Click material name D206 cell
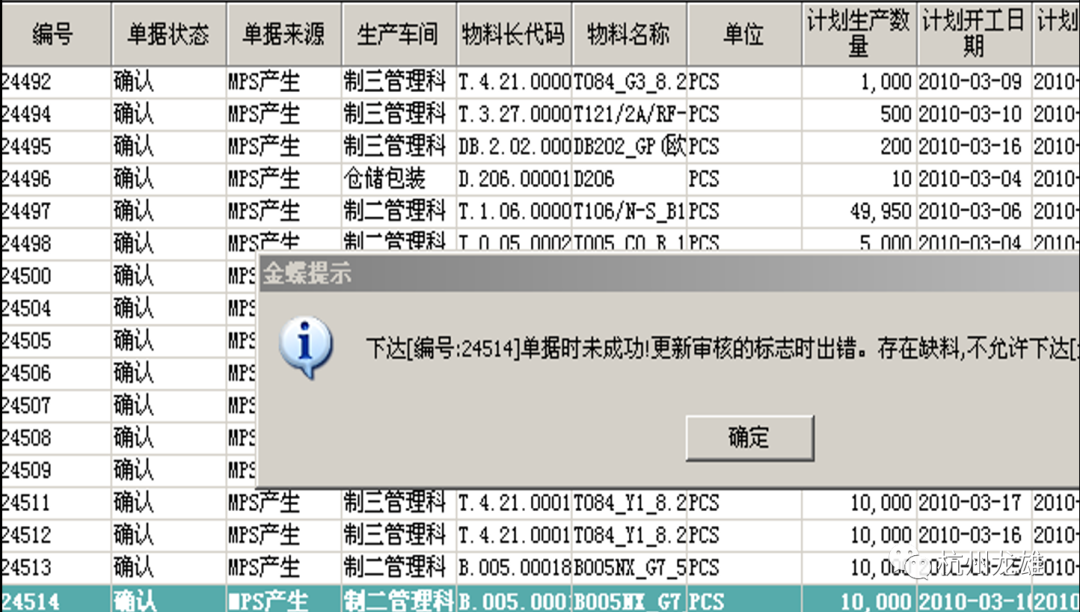This screenshot has width=1080, height=612. pyautogui.click(x=629, y=179)
